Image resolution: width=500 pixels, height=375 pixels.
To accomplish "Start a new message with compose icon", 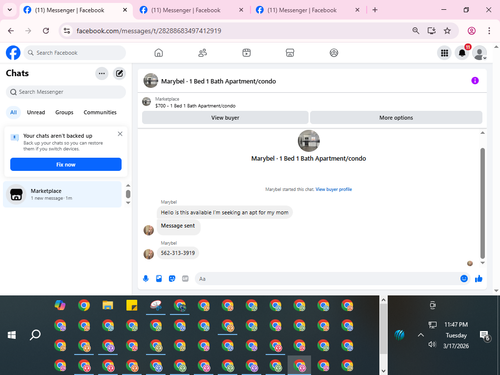I will 119,73.
